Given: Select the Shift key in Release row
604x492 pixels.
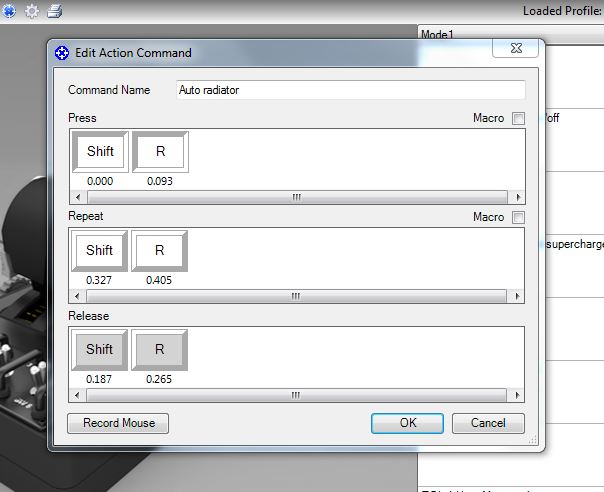Looking at the screenshot, I should click(99, 349).
